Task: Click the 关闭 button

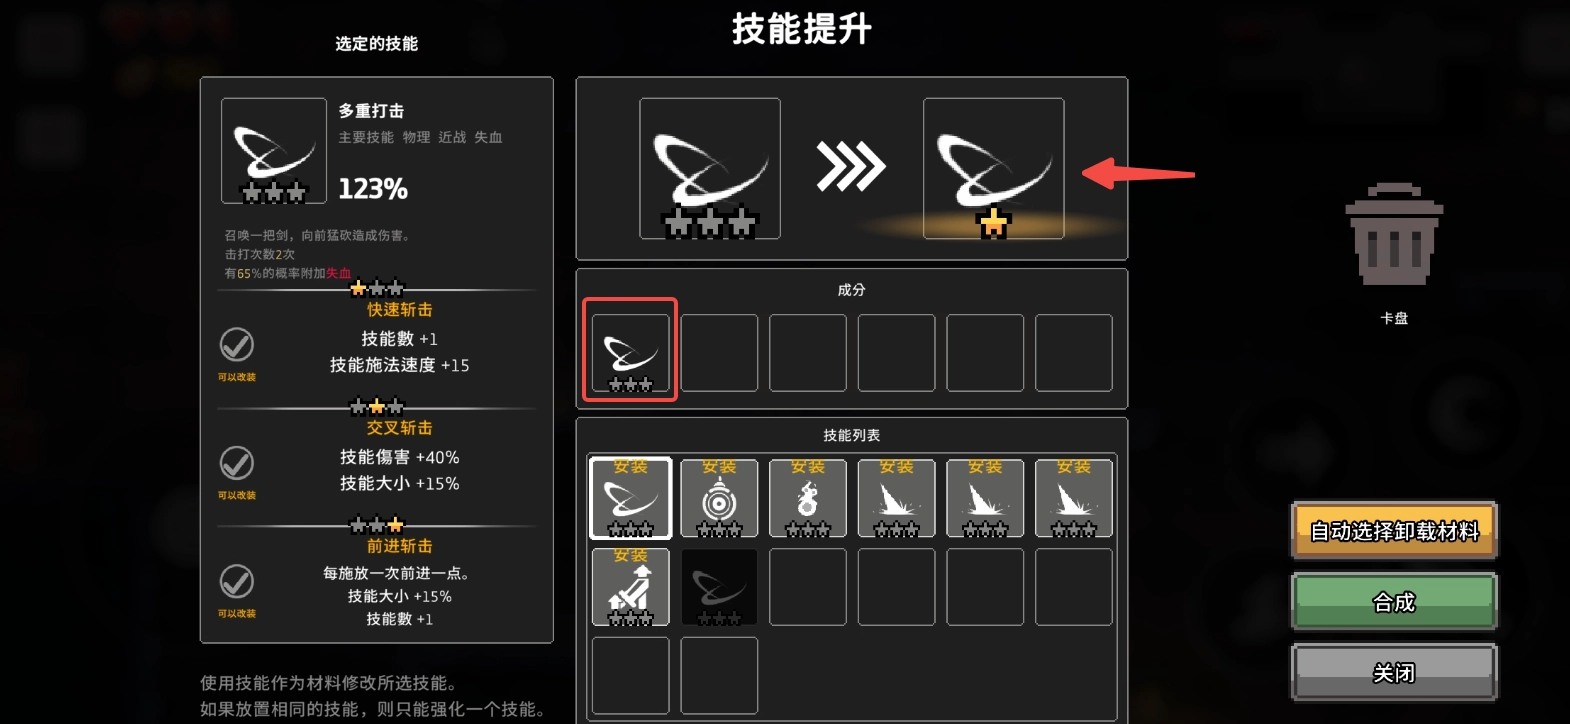Action: tap(1394, 673)
